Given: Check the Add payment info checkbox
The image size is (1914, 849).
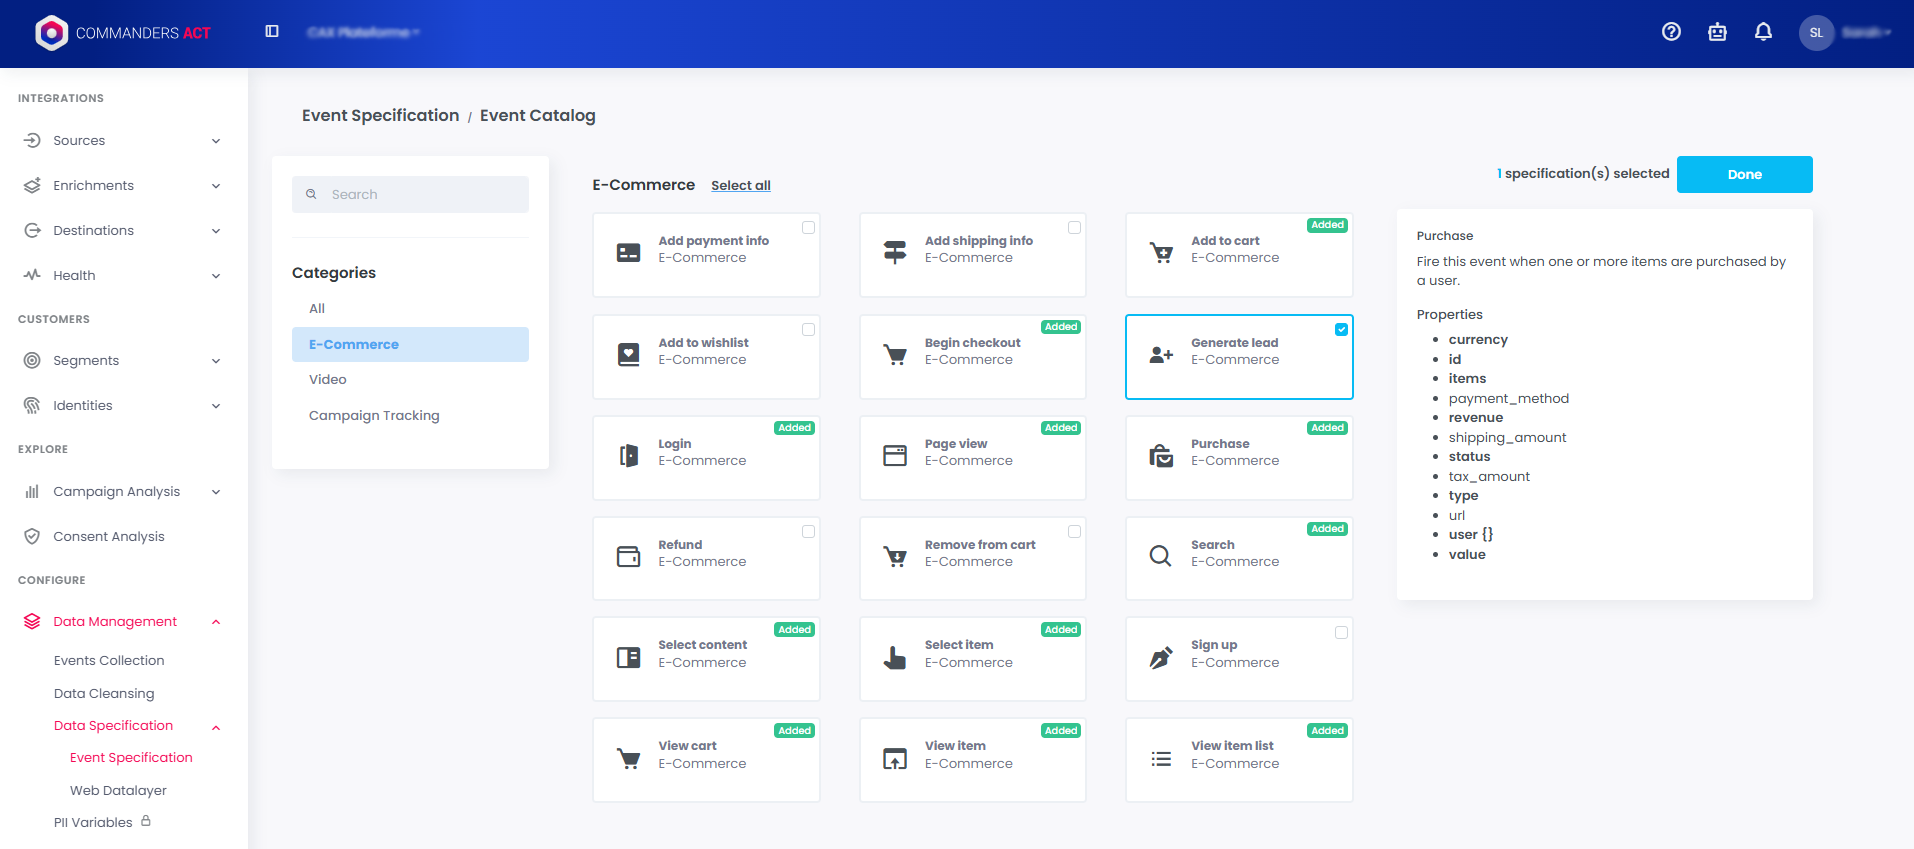Looking at the screenshot, I should tap(808, 228).
